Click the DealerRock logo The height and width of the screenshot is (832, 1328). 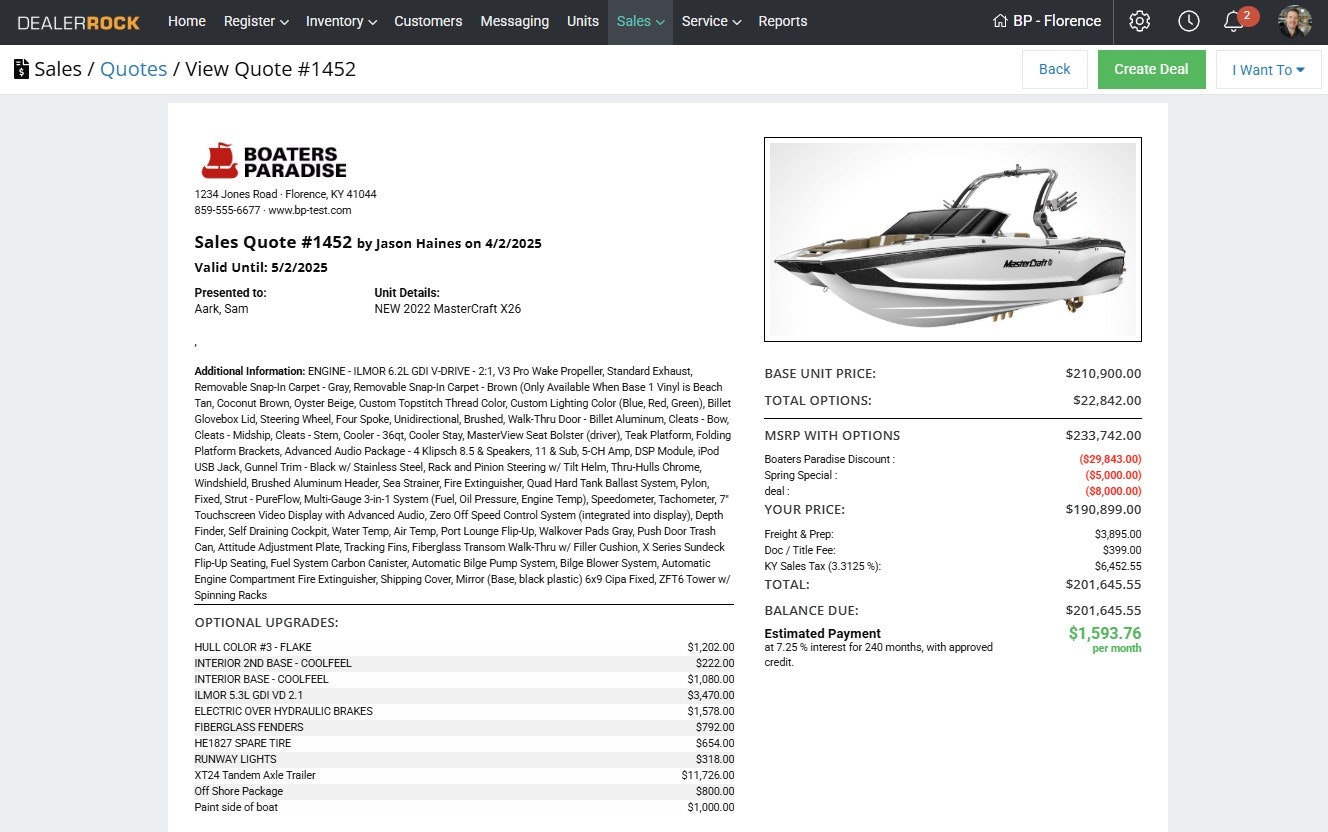coord(79,22)
